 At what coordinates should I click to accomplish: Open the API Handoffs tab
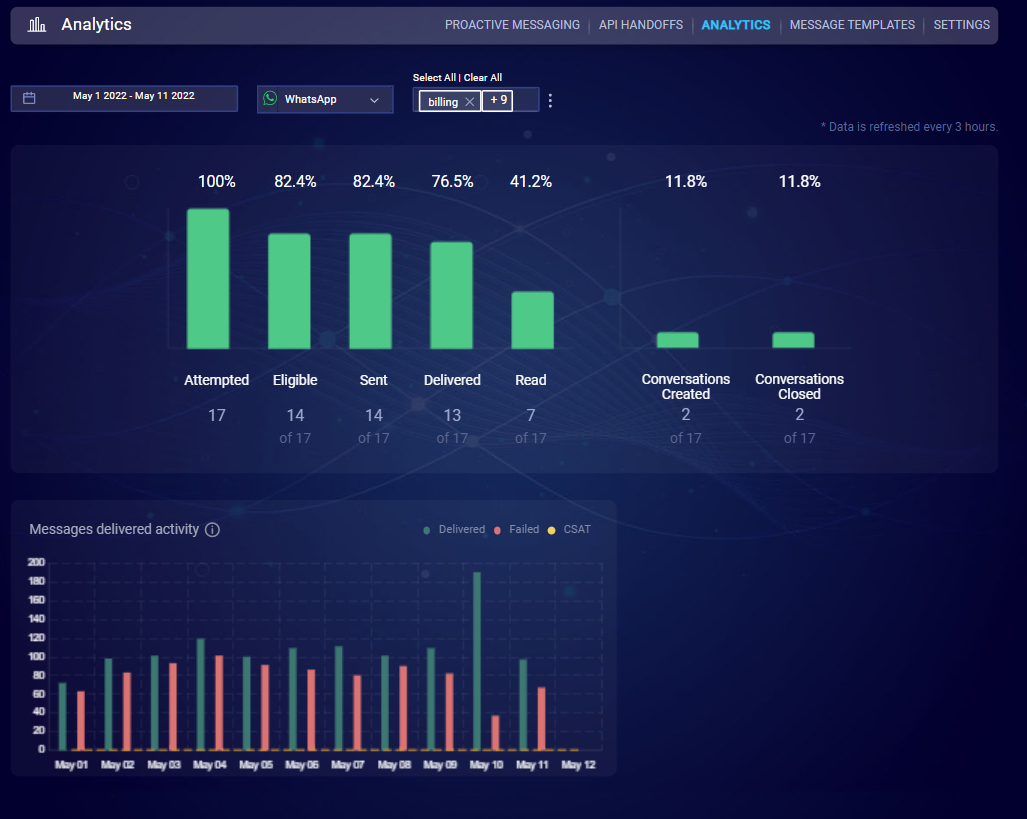[641, 25]
